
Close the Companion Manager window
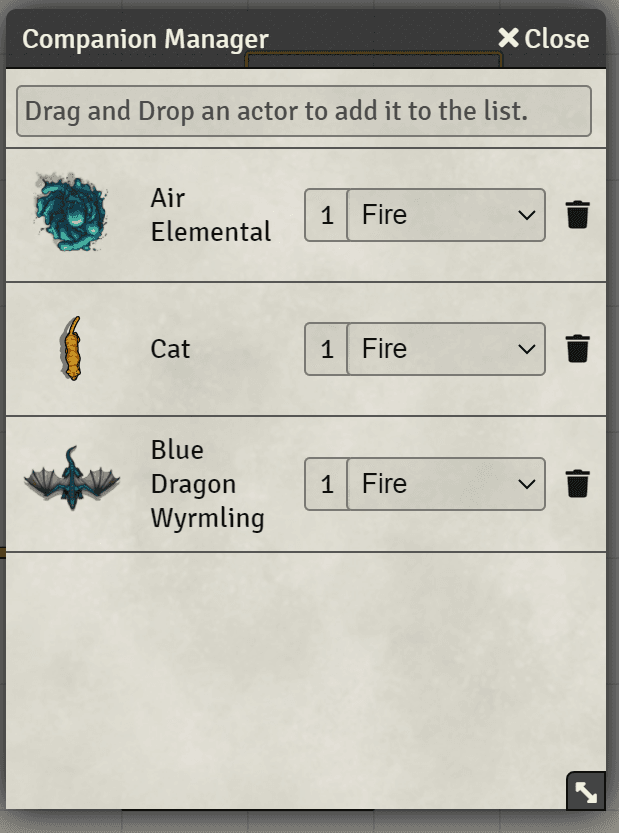point(544,38)
